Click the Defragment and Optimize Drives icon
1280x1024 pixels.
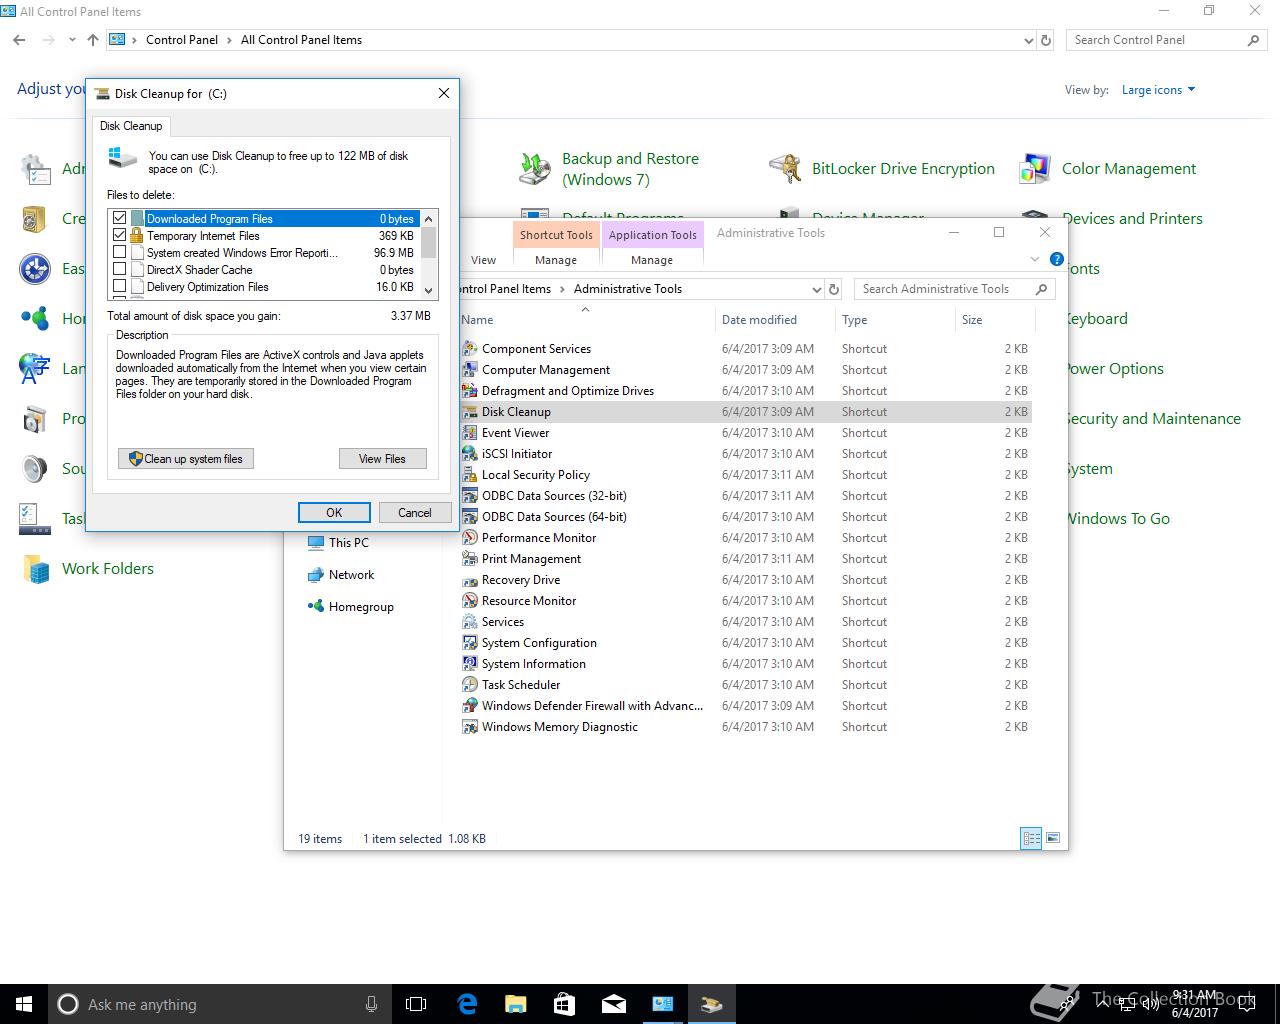click(470, 391)
